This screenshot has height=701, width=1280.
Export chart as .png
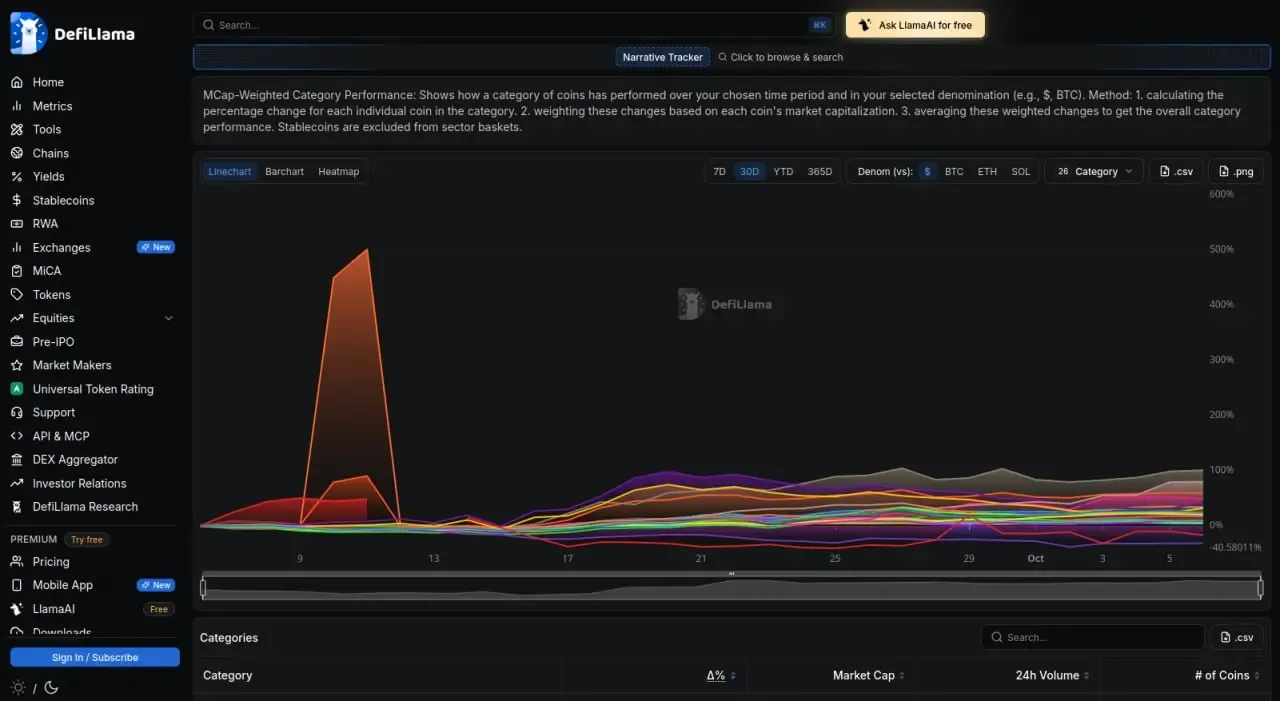pyautogui.click(x=1236, y=172)
